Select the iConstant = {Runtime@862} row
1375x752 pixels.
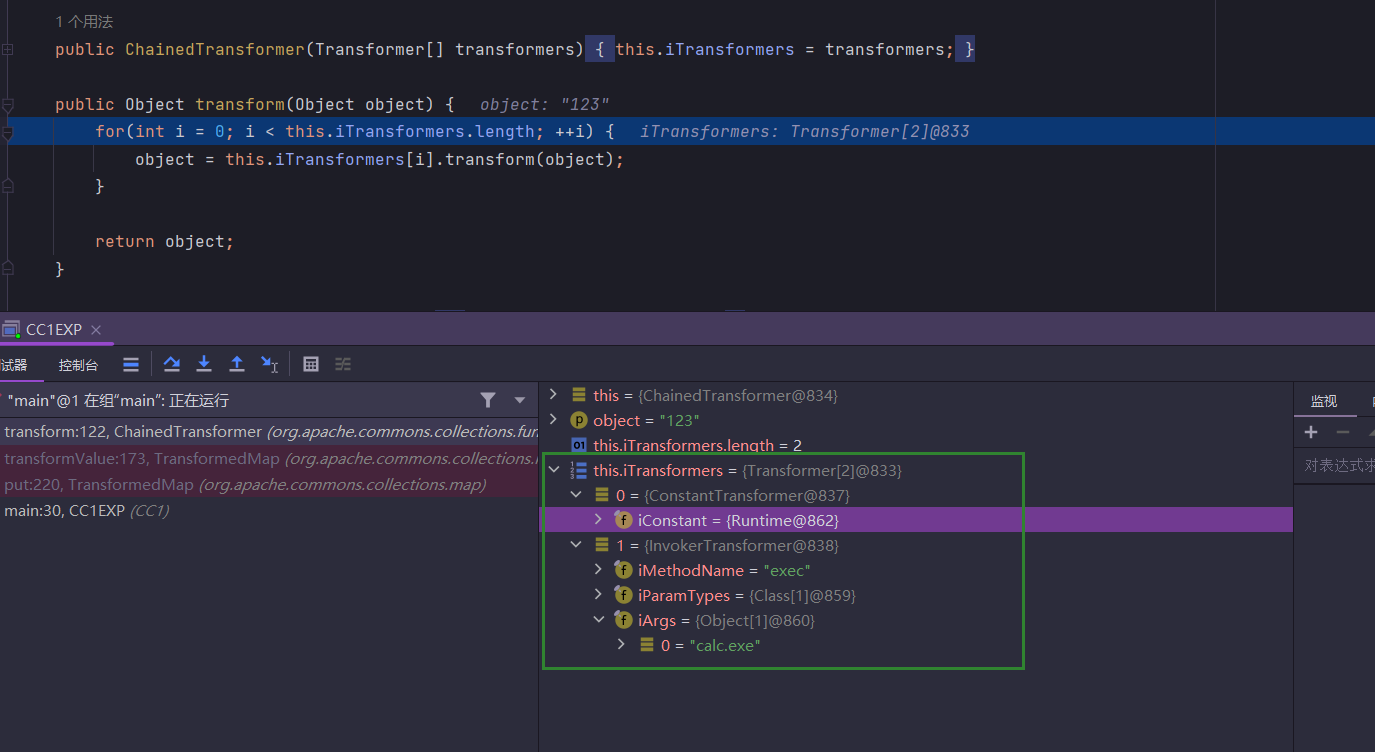[916, 520]
